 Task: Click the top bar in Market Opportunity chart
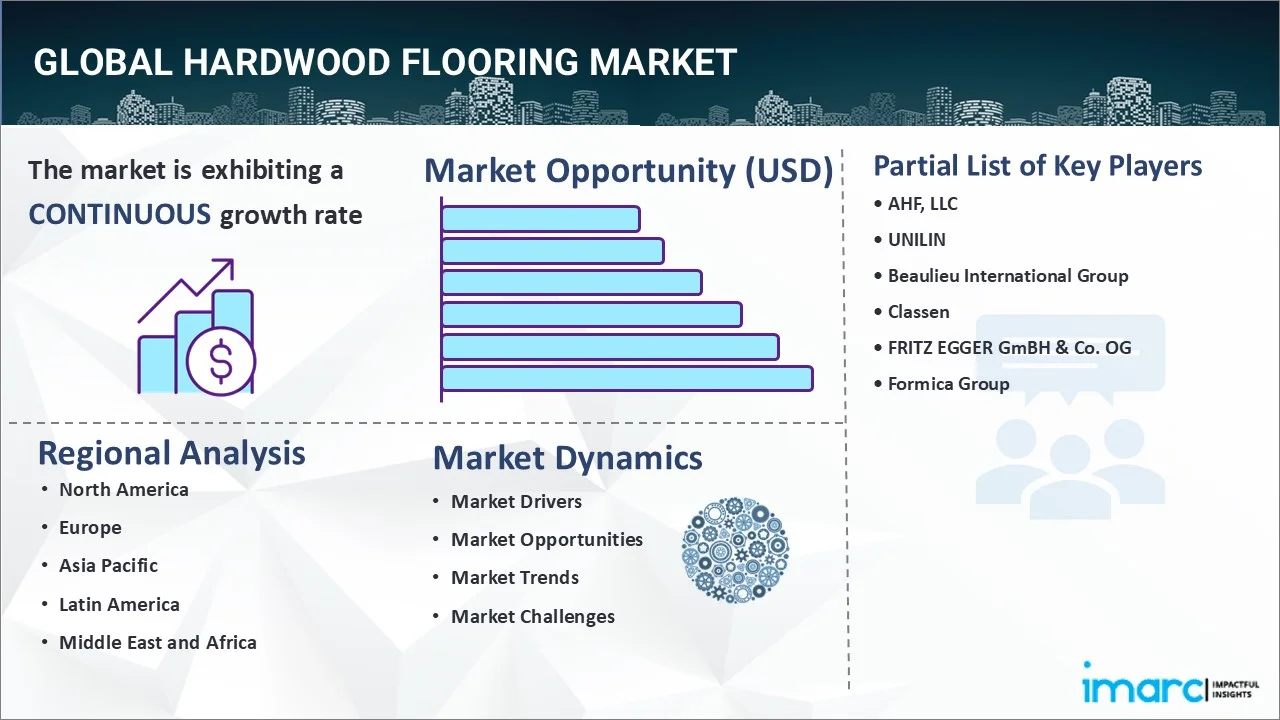540,219
